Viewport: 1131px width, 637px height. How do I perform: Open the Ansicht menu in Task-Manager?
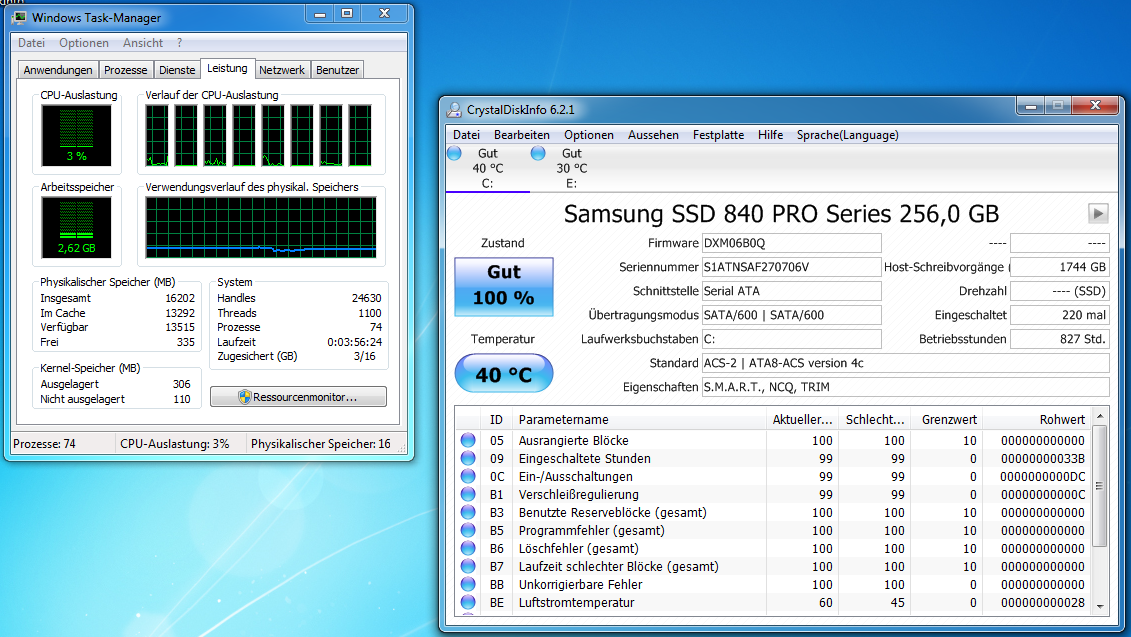(x=143, y=43)
